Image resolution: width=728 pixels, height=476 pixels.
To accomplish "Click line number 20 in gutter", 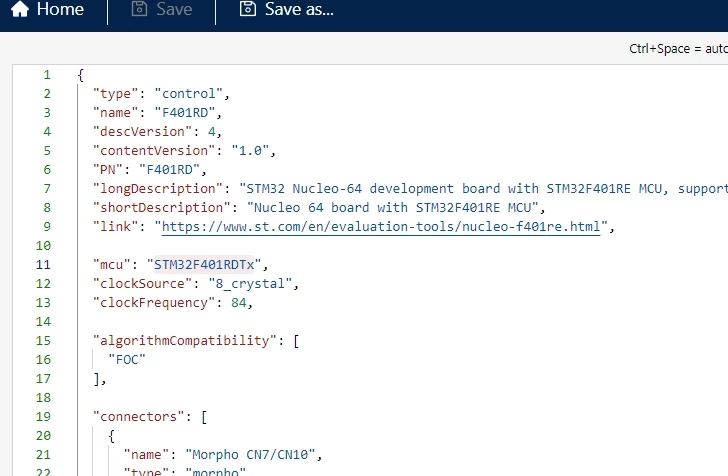I will [43, 436].
